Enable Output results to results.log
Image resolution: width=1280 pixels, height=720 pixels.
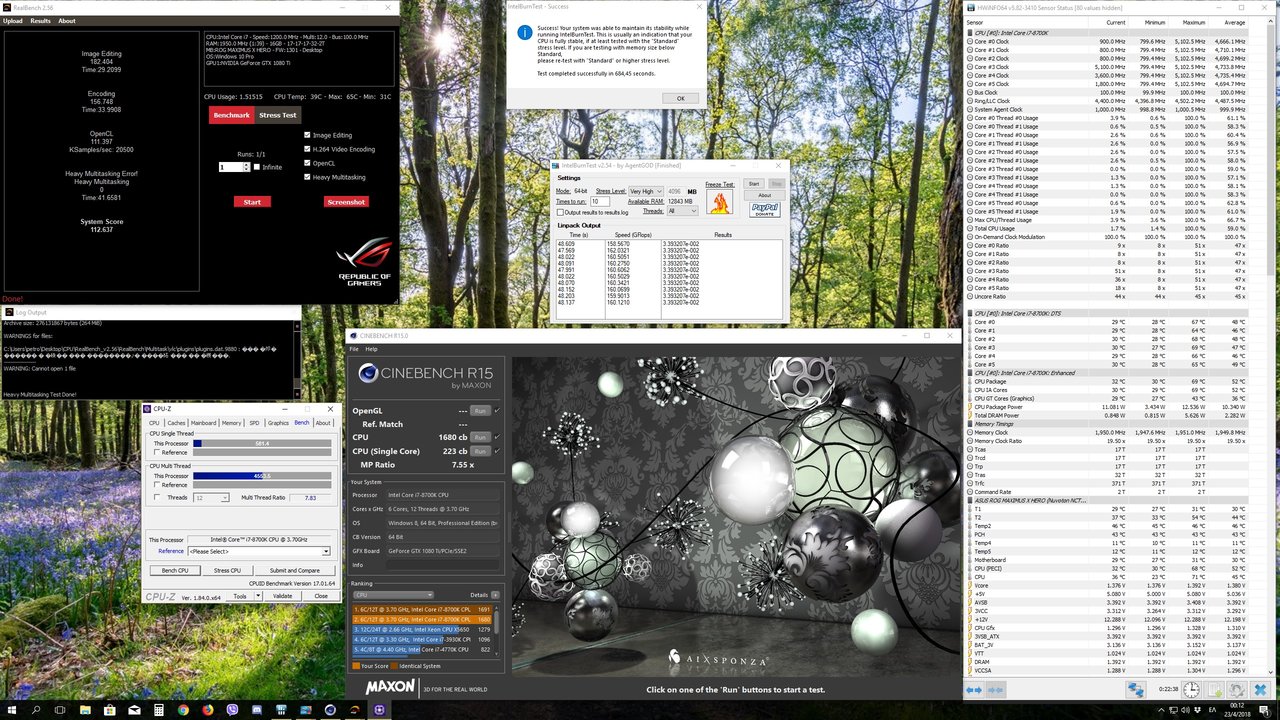coord(560,212)
